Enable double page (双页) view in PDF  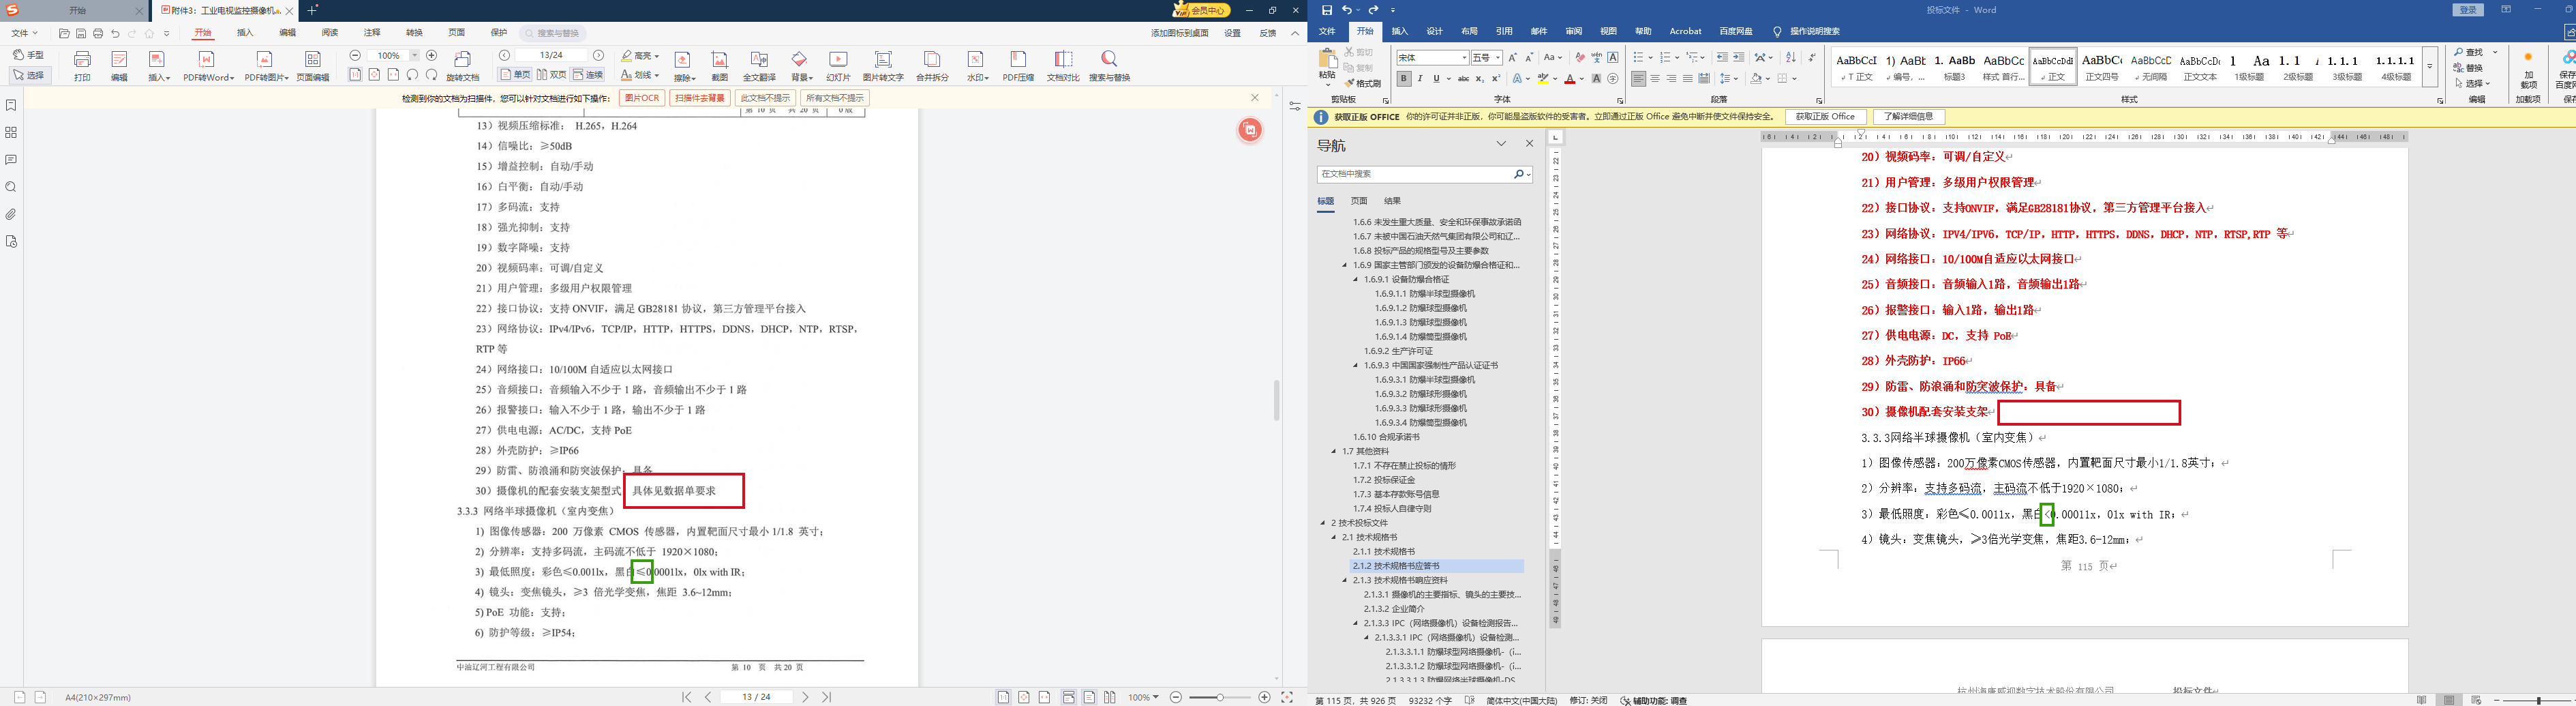551,75
